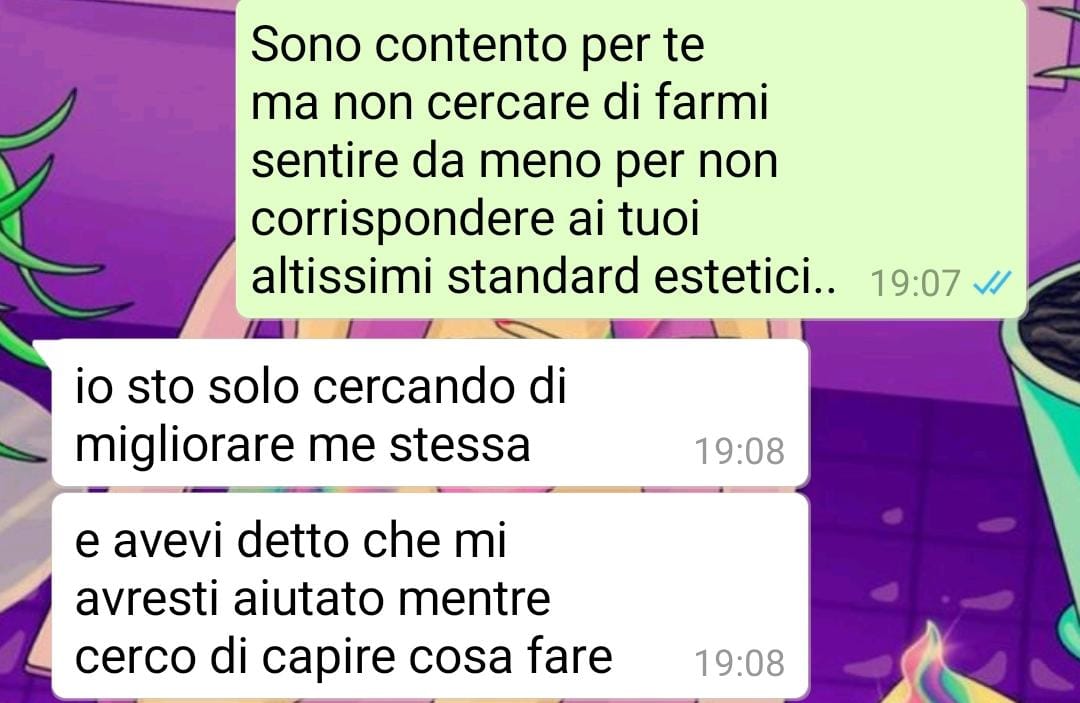Select the text "altissimi standard estetici.."
Viewport: 1080px width, 703px height.
click(x=543, y=276)
